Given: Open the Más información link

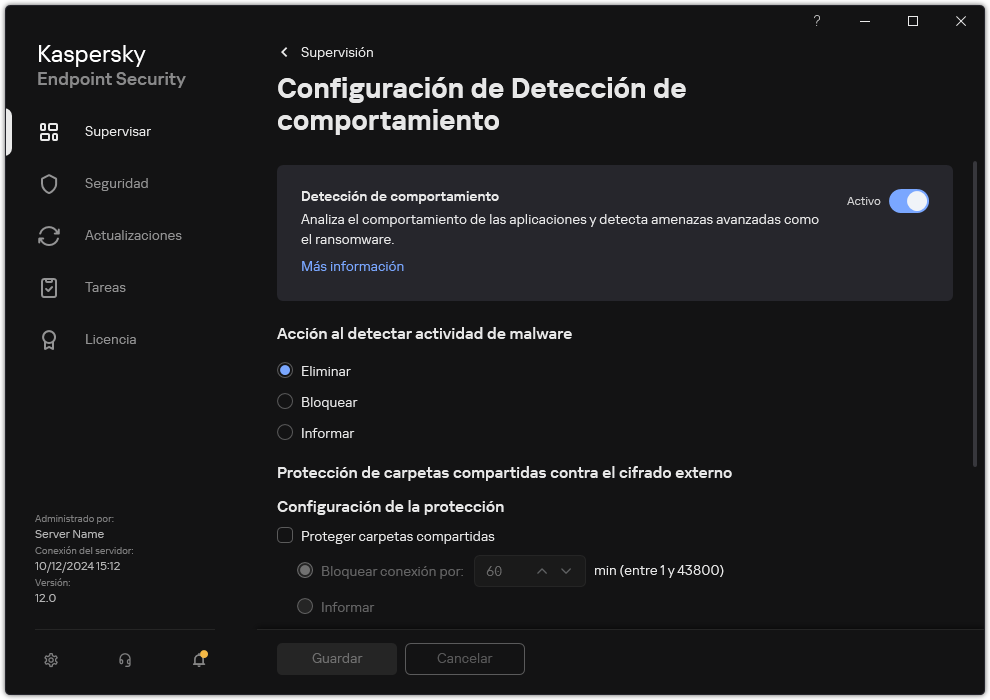Looking at the screenshot, I should (352, 266).
